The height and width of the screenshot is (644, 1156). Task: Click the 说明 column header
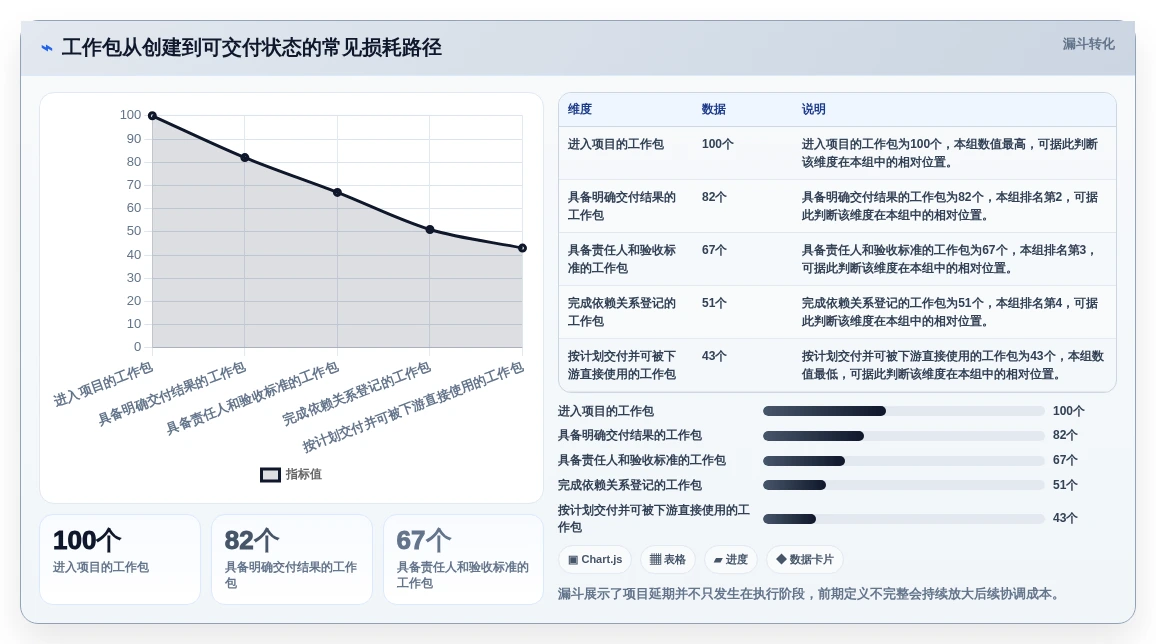(814, 109)
